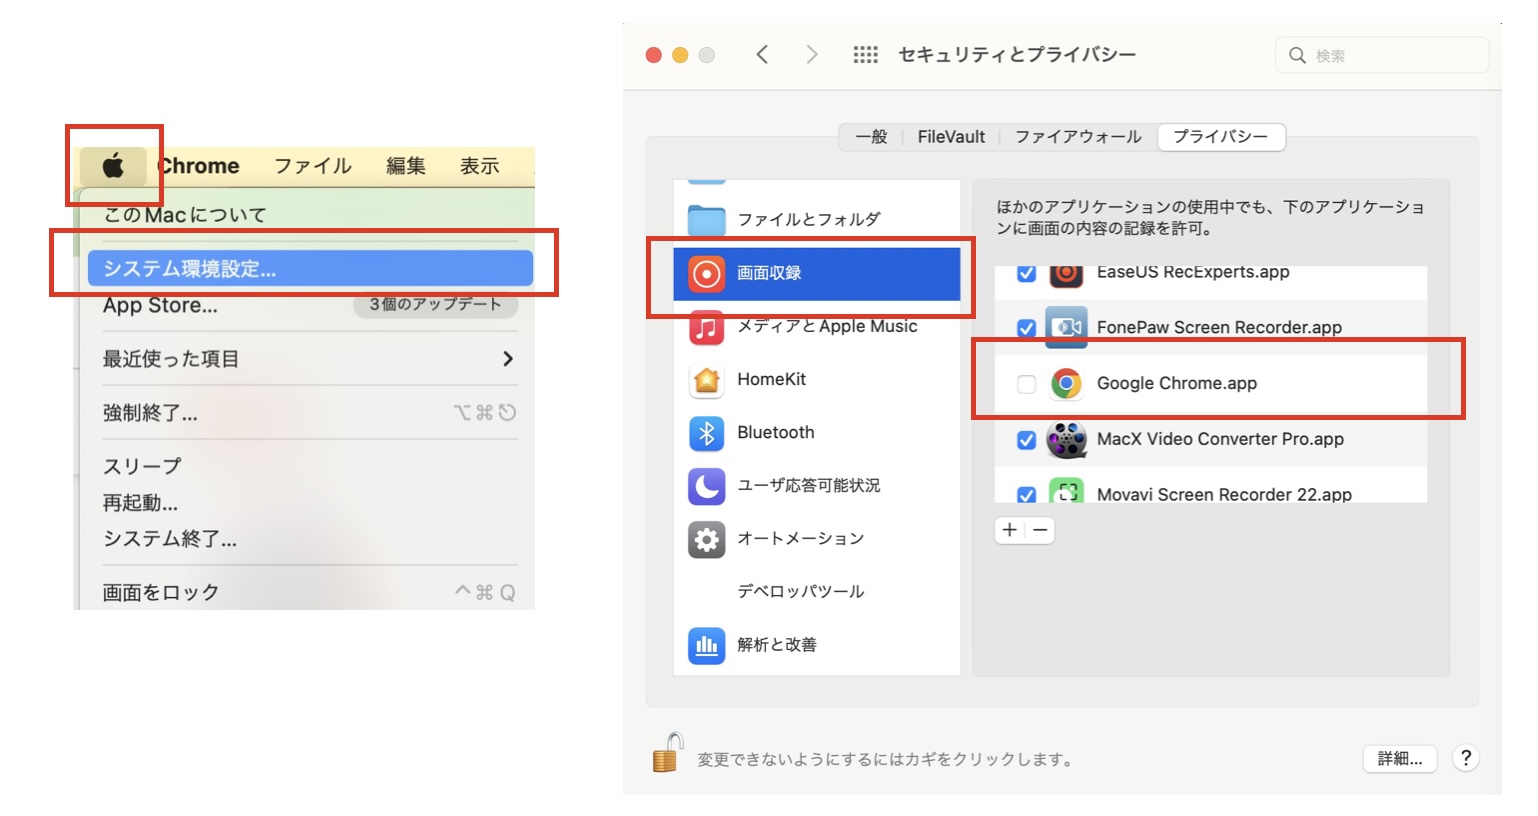This screenshot has height=816, width=1538.
Task: Open help with the ? button
Action: [x=1466, y=758]
